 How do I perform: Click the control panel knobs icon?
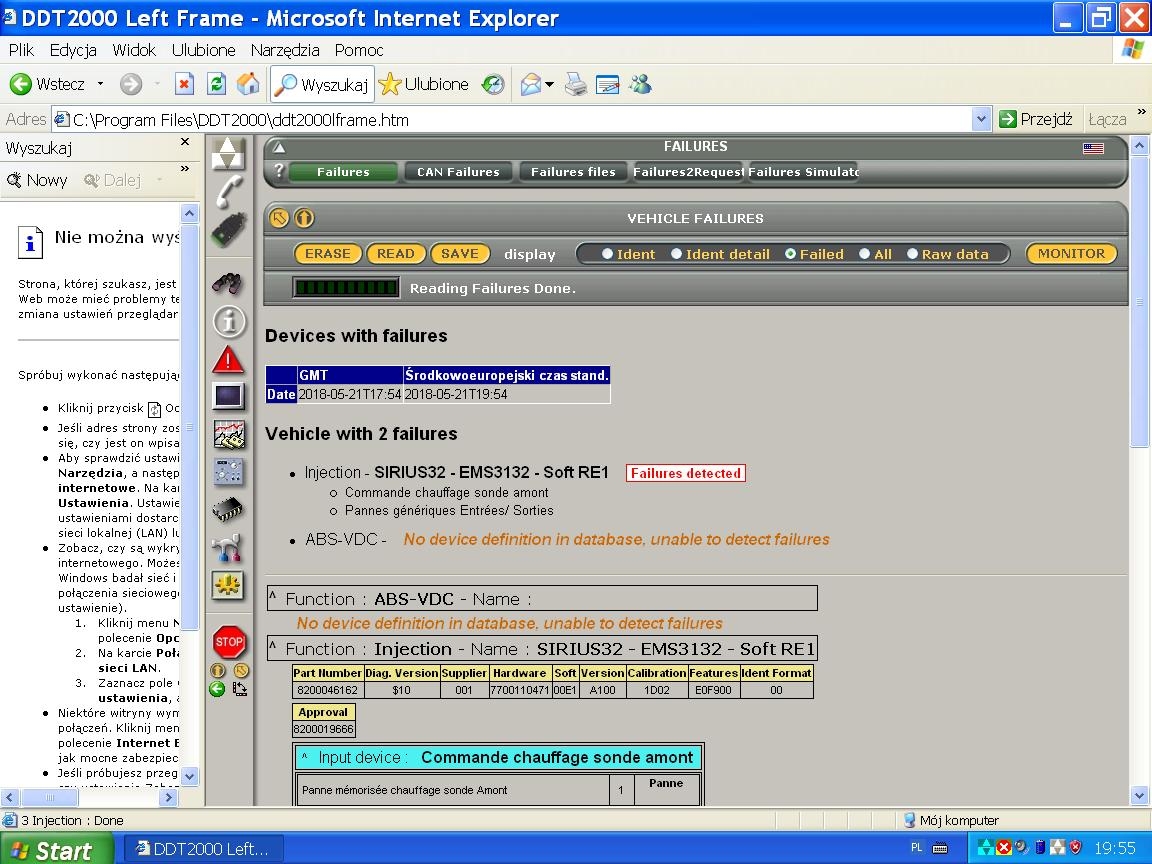(x=228, y=472)
